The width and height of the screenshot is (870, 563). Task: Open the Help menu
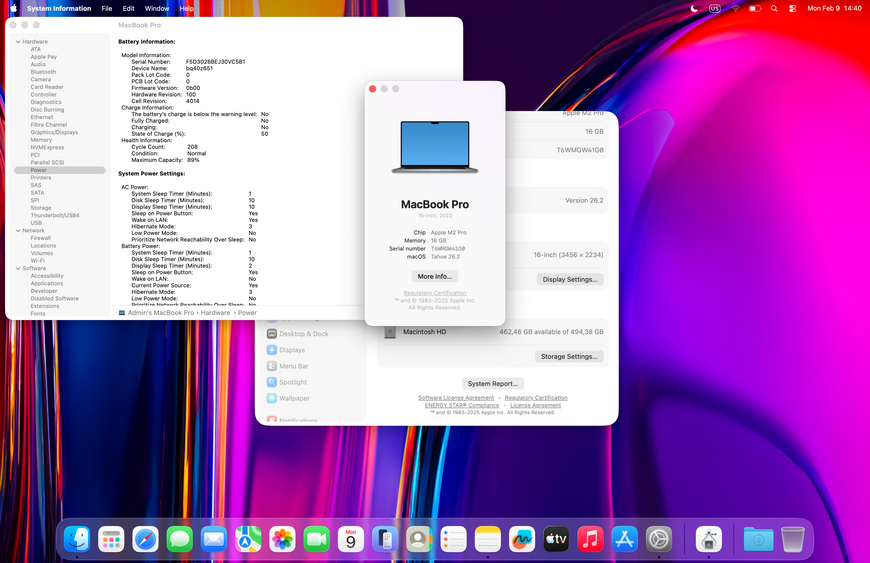click(186, 8)
